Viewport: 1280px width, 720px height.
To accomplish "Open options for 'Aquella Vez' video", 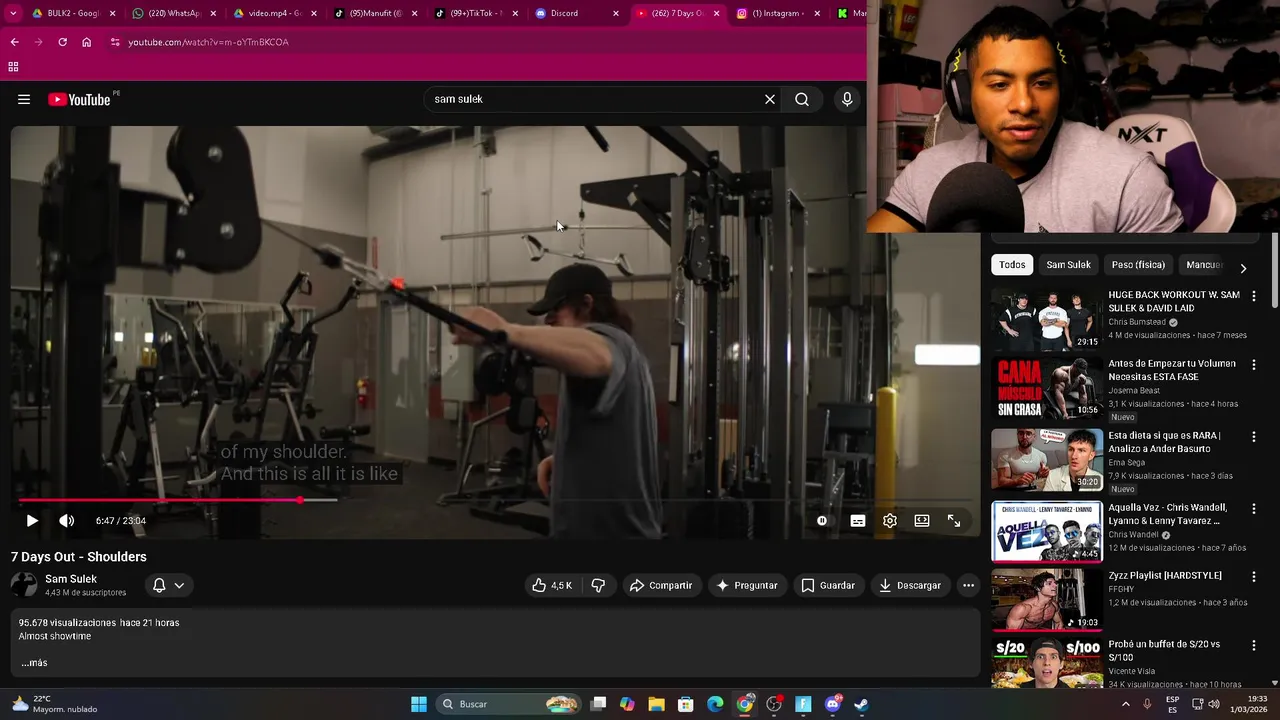I will coord(1254,509).
